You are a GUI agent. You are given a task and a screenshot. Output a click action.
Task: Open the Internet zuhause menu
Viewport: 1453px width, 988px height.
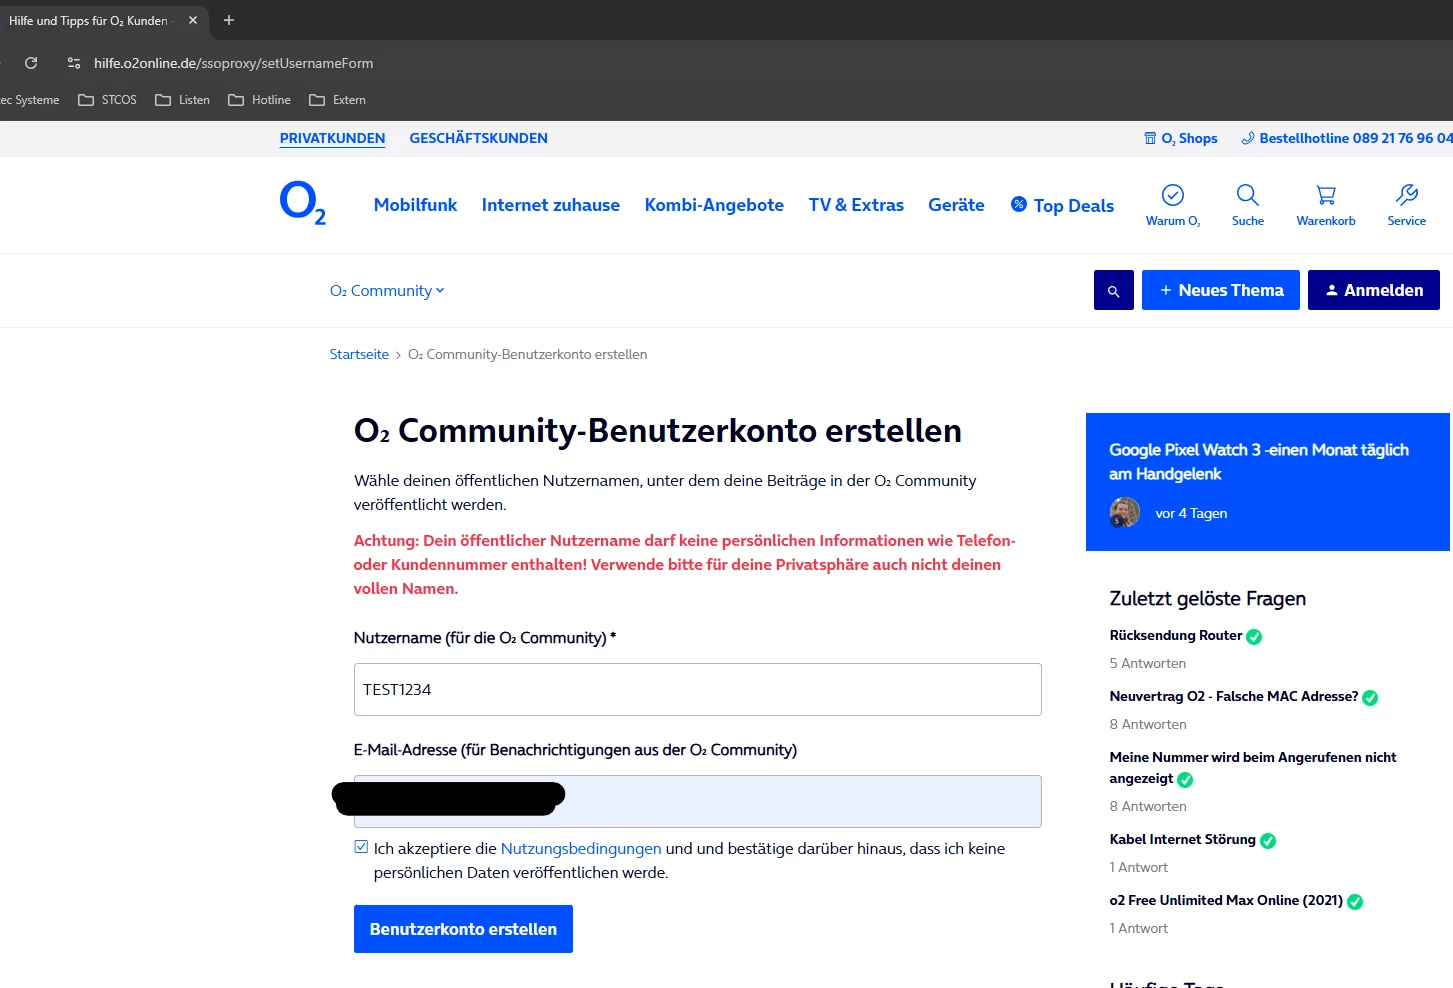[551, 205]
